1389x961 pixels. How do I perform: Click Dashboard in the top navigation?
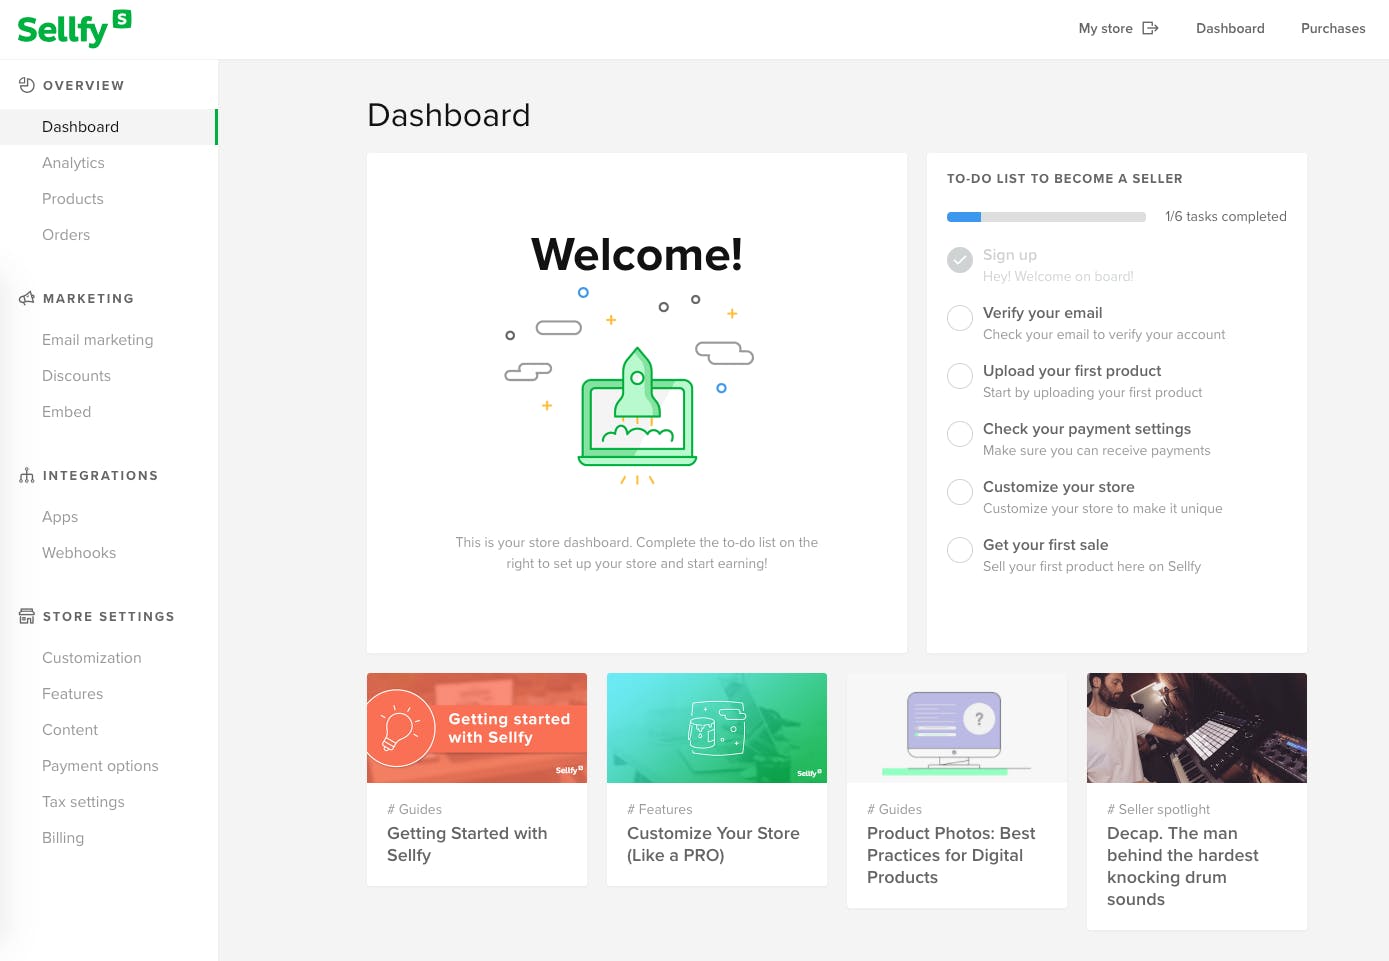point(1230,28)
